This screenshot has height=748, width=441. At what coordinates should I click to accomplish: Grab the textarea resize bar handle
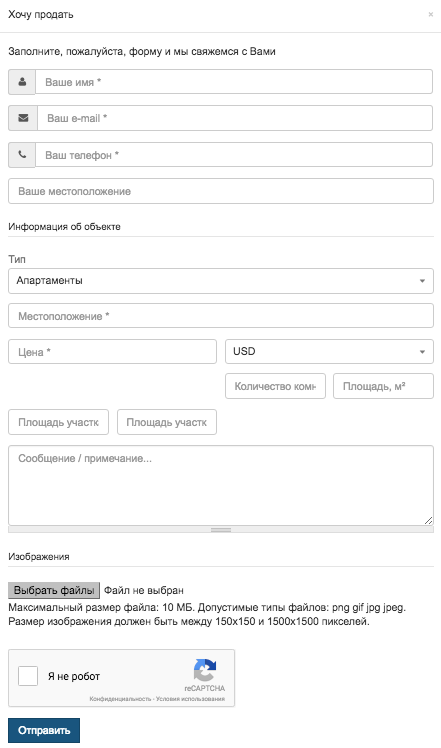220,530
